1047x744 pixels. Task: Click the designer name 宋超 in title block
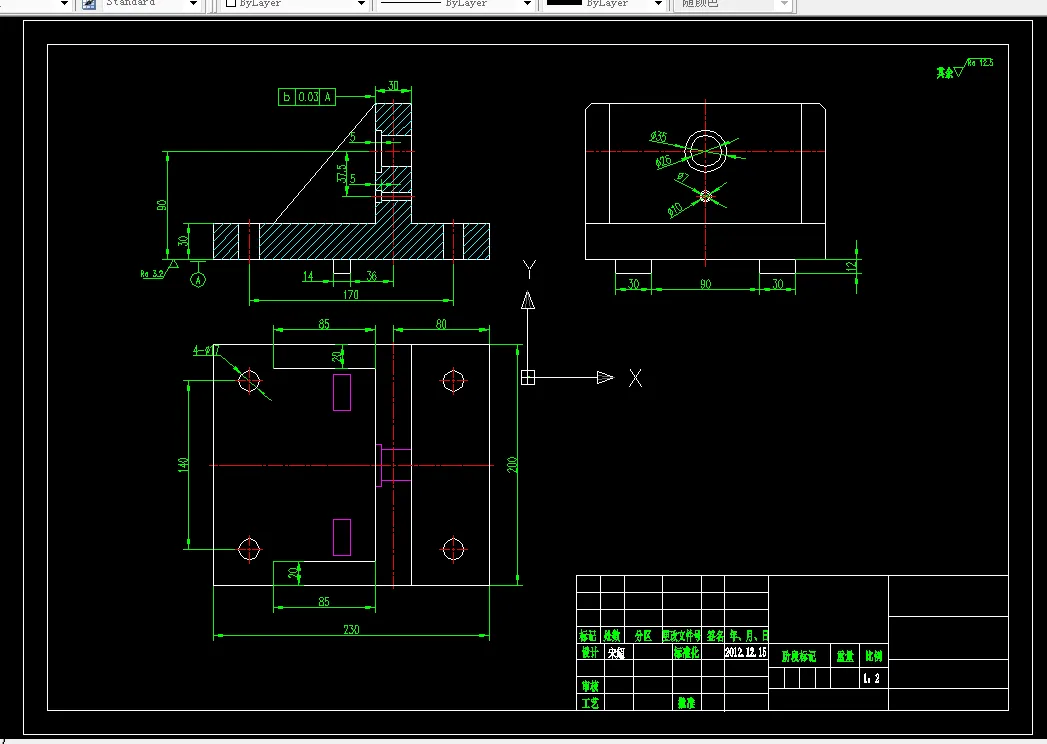pos(616,653)
